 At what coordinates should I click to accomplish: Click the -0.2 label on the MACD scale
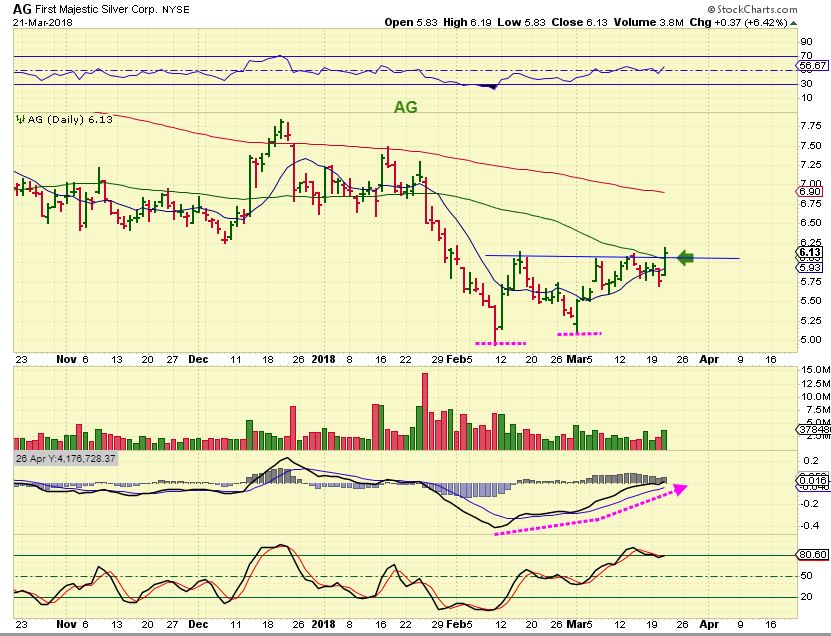click(x=811, y=504)
